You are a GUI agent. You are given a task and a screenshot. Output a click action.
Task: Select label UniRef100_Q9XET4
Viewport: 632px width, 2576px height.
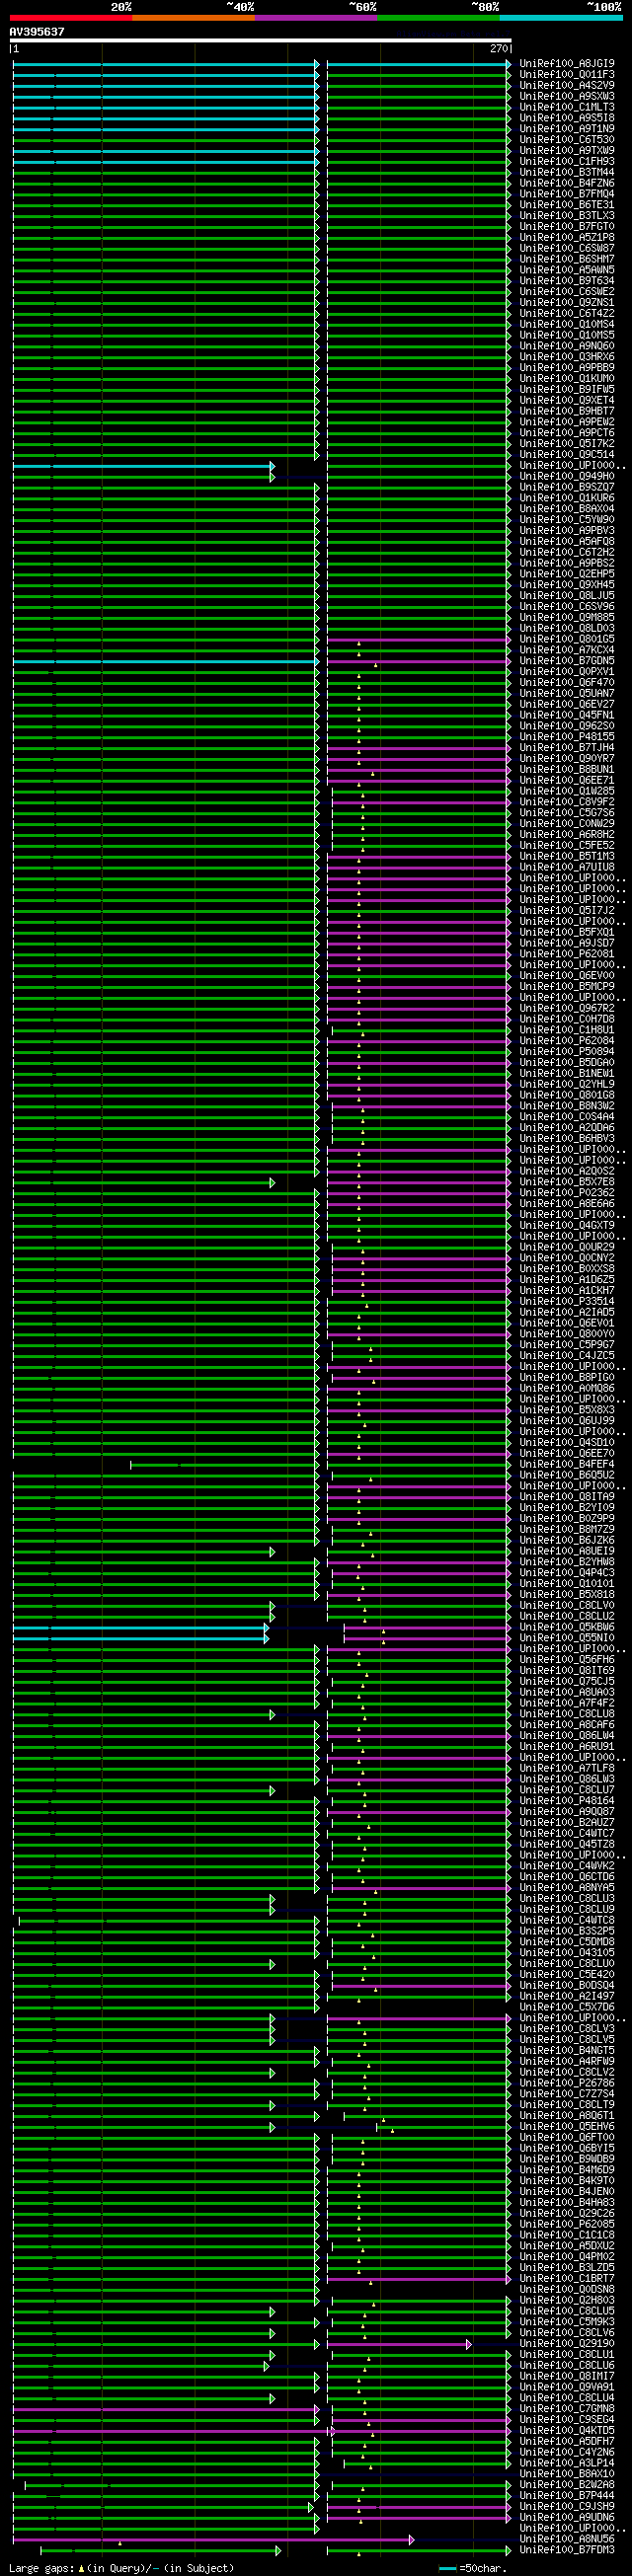tap(567, 400)
